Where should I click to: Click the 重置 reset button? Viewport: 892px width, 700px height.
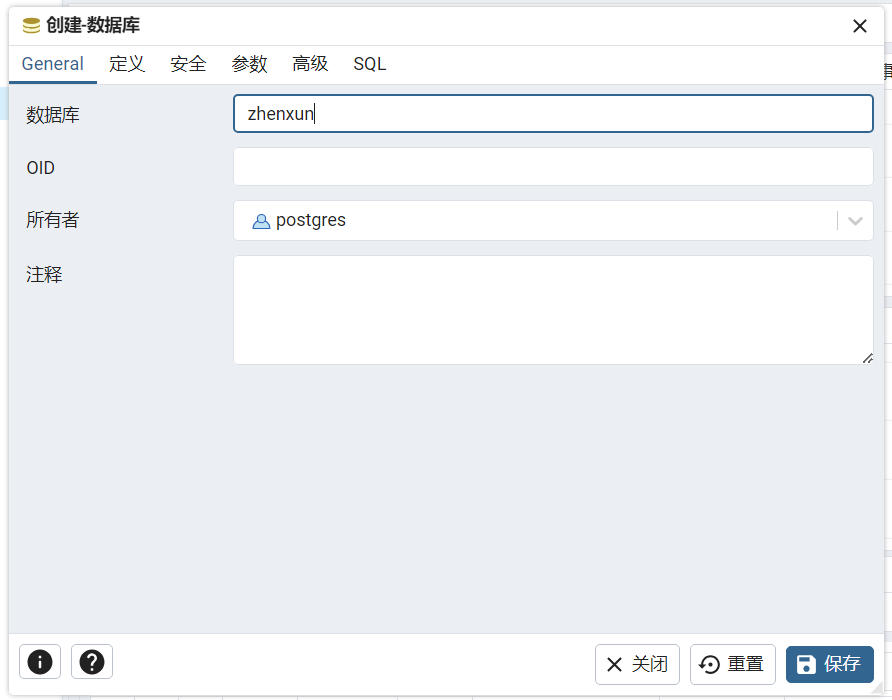coord(733,665)
